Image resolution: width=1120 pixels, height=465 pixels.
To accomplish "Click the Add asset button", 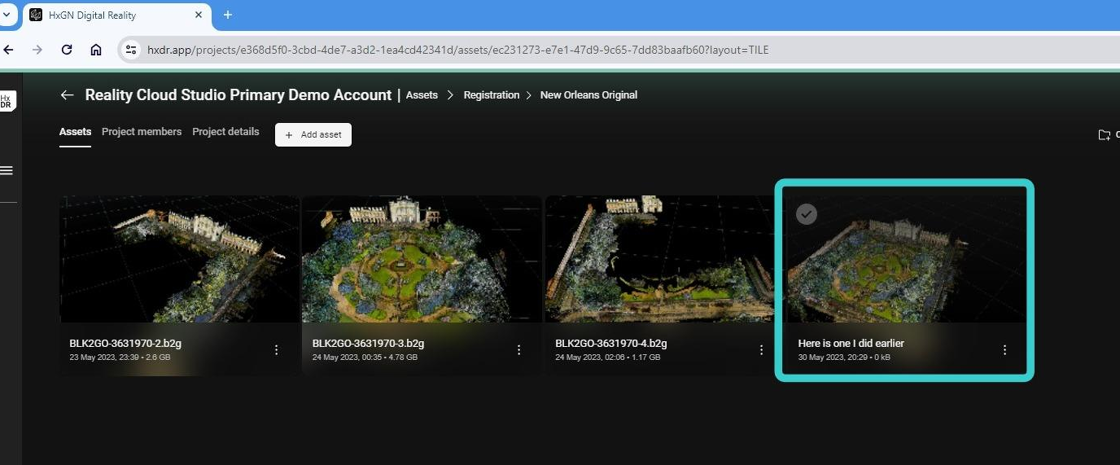I will pyautogui.click(x=313, y=135).
